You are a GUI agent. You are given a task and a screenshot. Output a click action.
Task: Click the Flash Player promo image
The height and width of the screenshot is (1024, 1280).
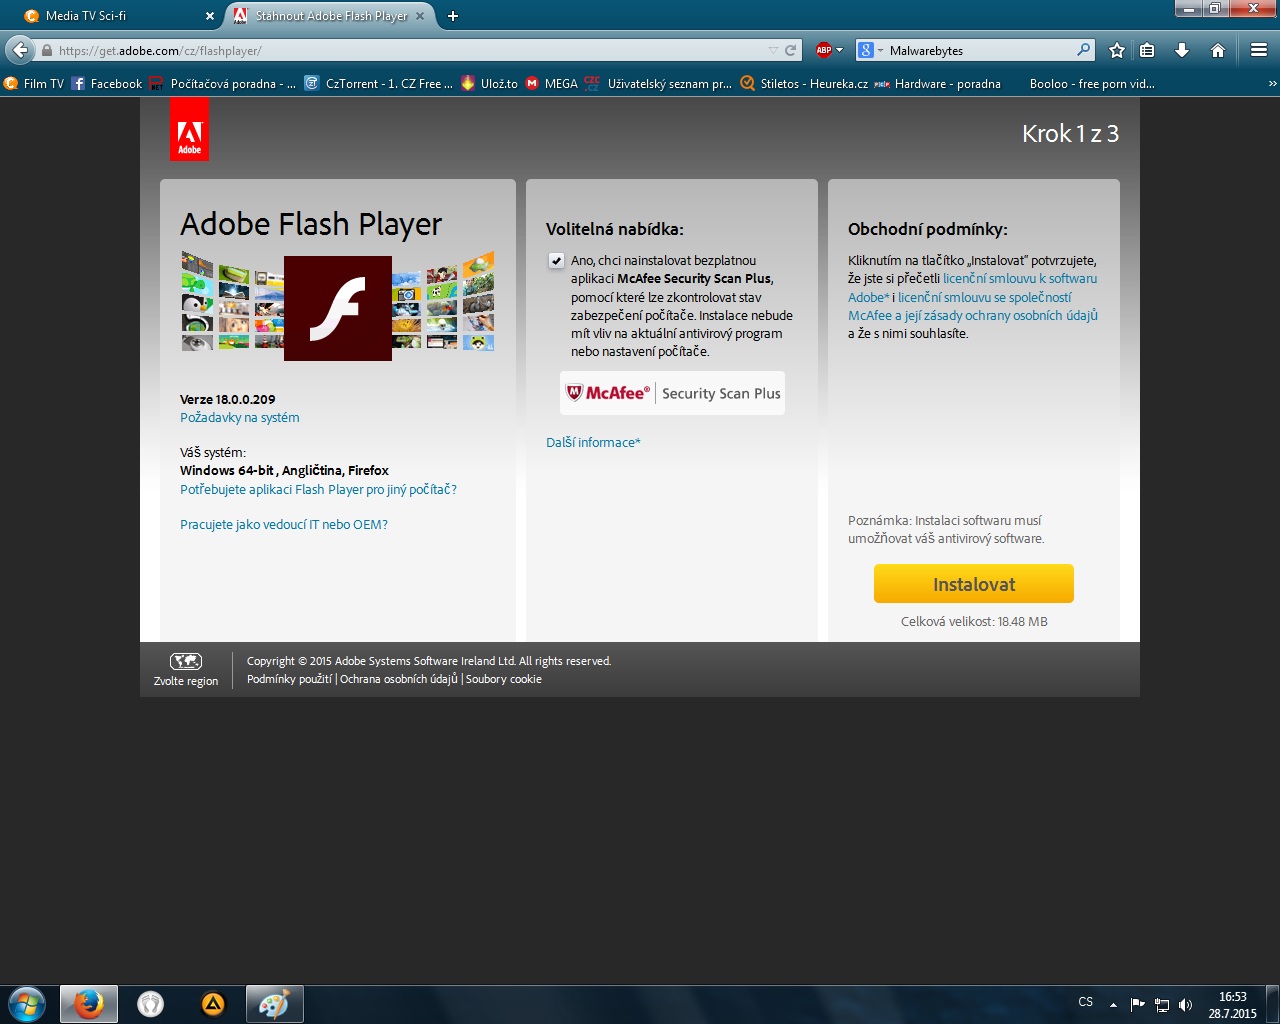click(338, 305)
